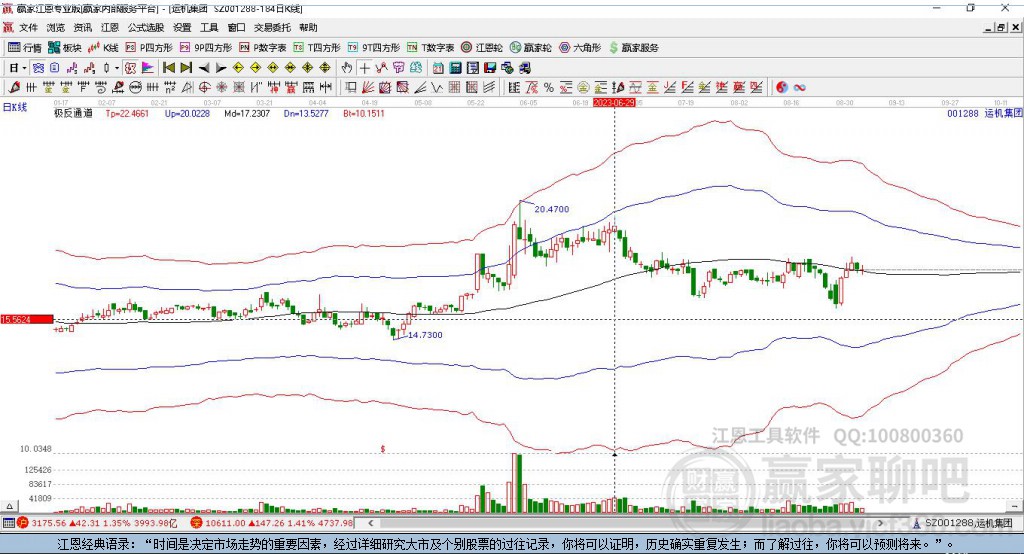This screenshot has height=554, width=1024.
Task: Select the zigzag line drawing tool
Action: 437,88
